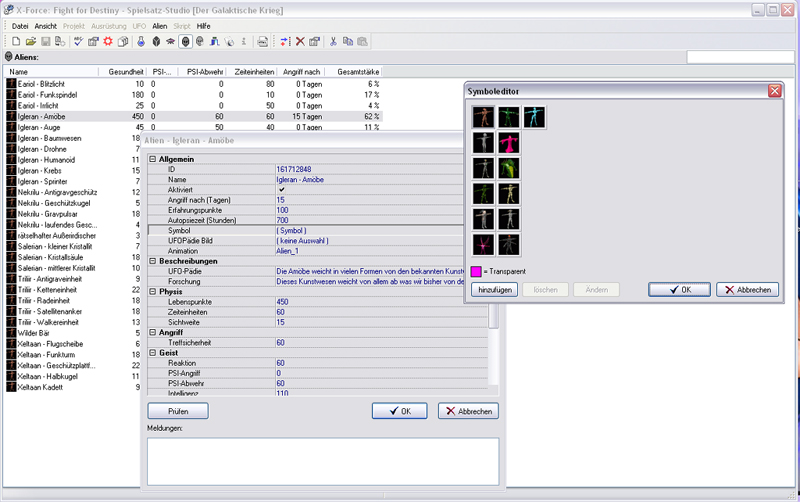Collapse the Physis section
Screen dimensions: 800x502
pos(153,291)
